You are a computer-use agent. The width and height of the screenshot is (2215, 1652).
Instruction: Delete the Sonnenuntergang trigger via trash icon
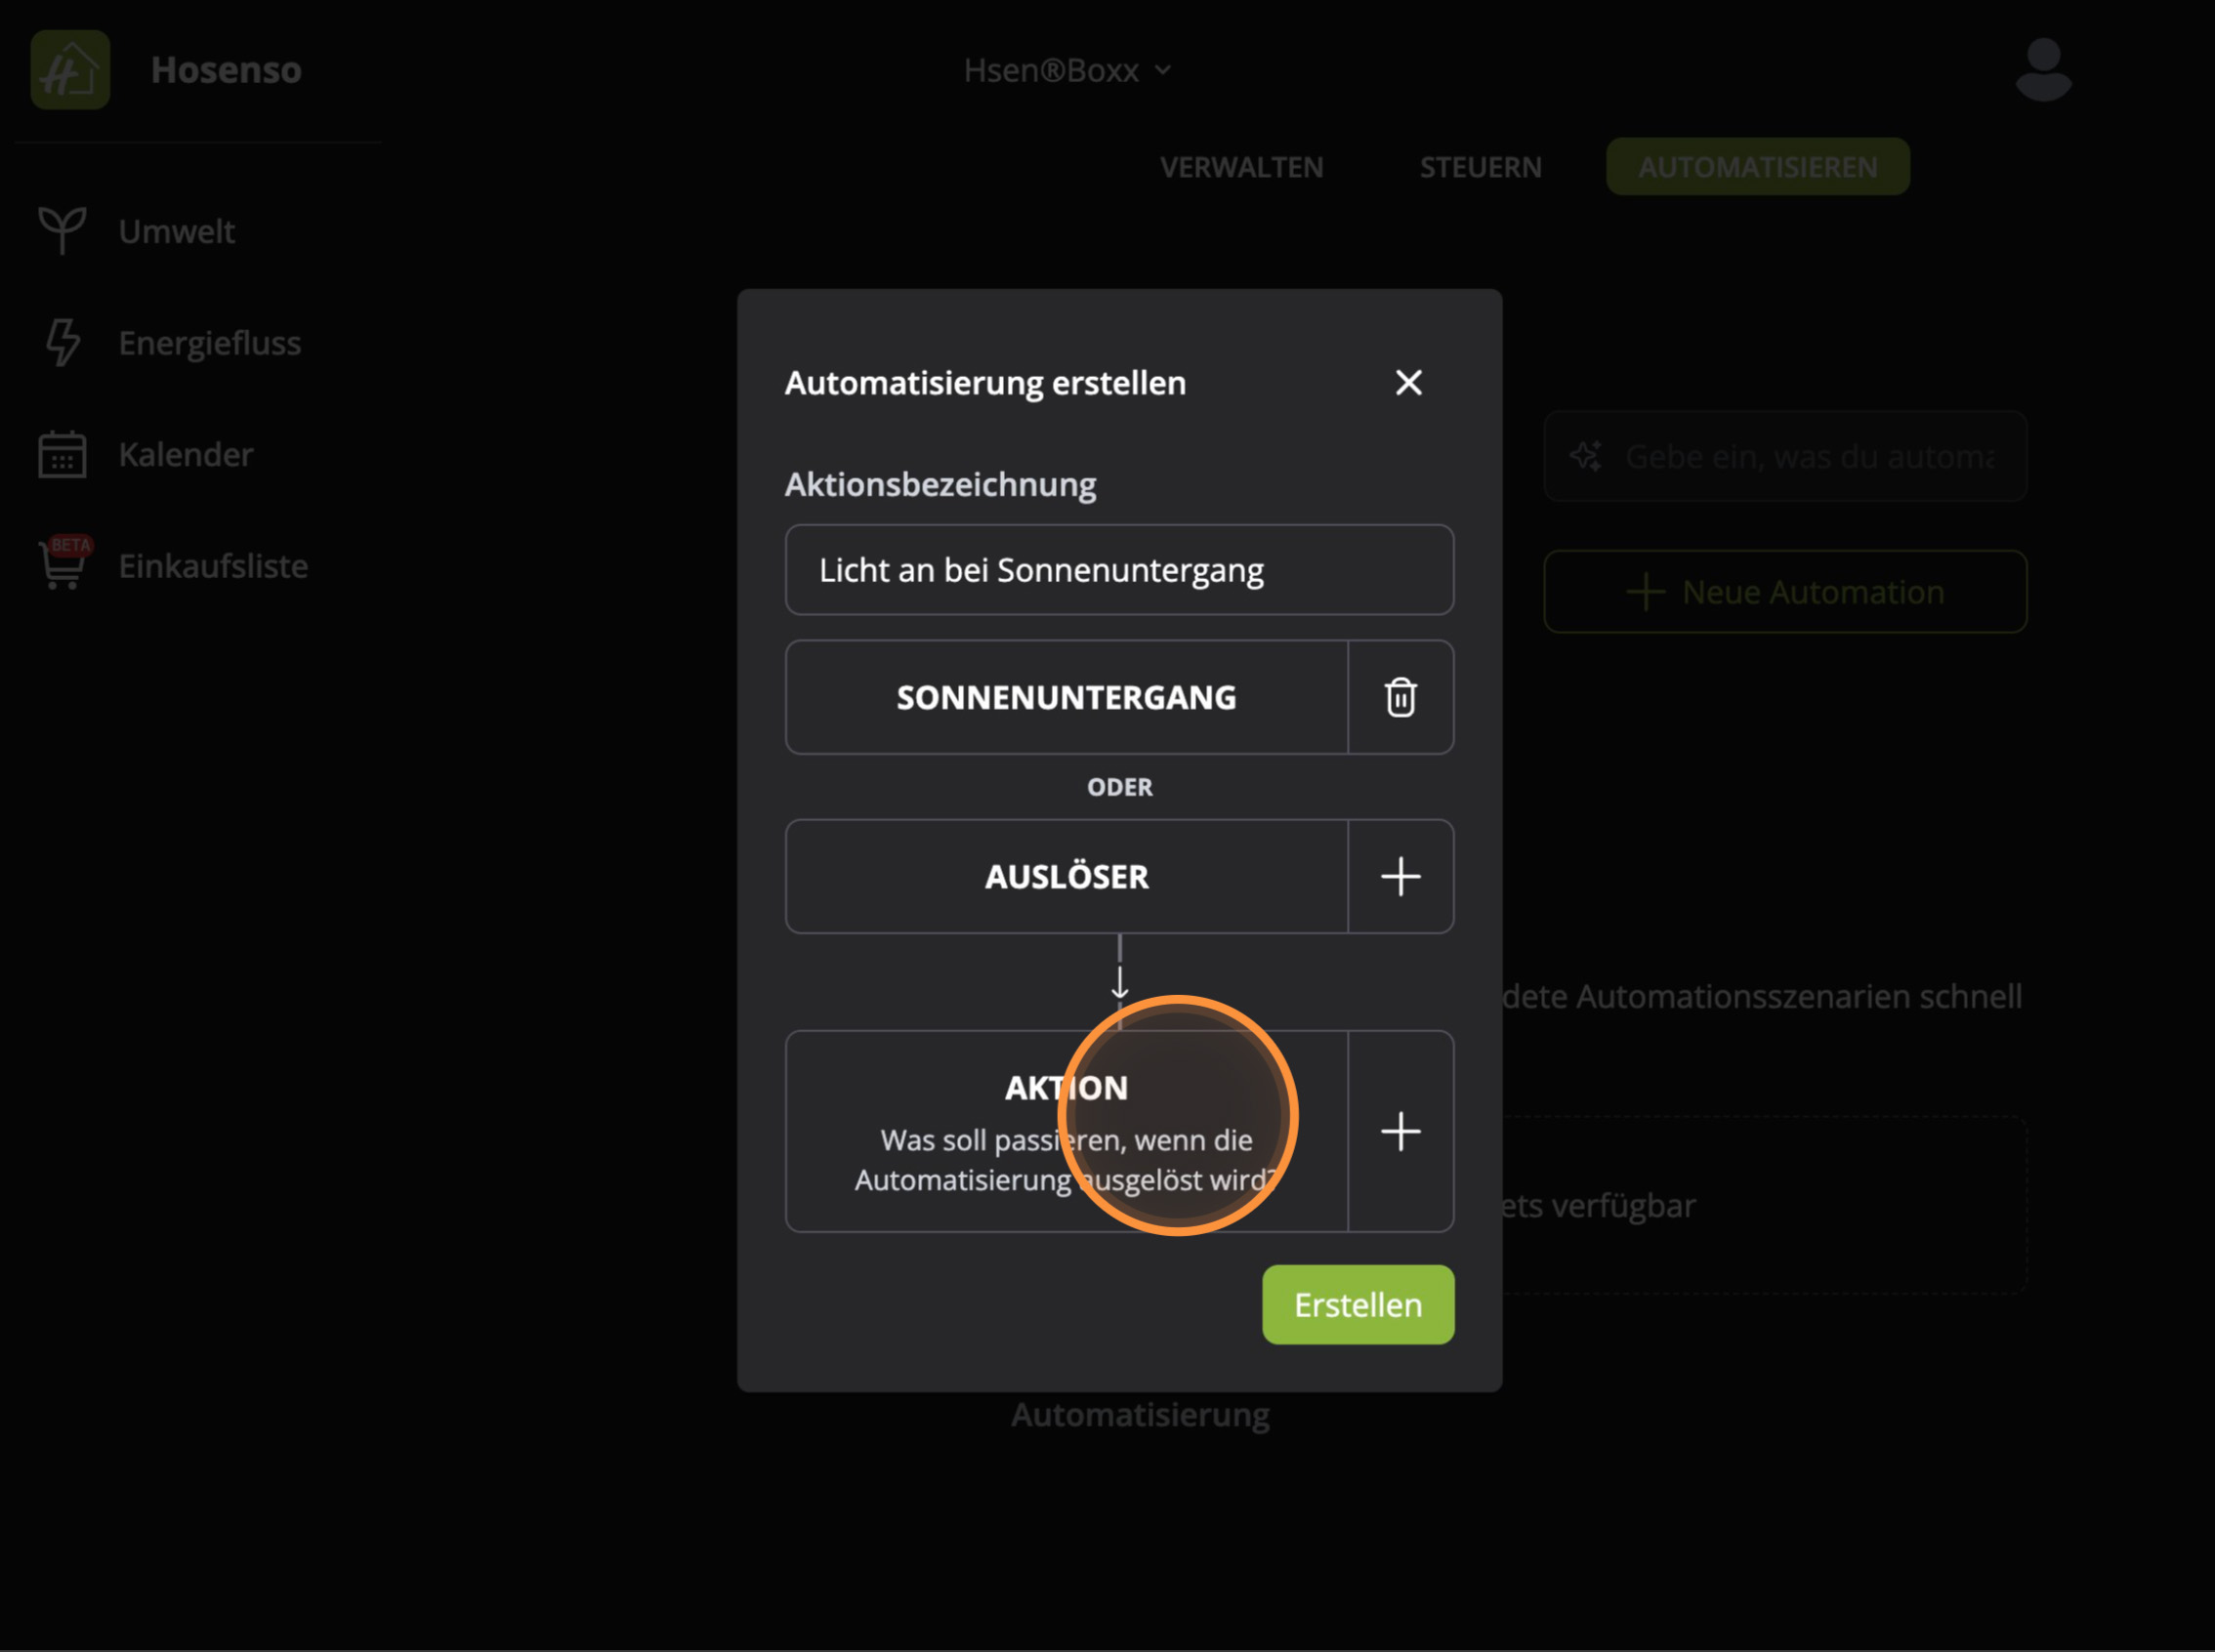tap(1400, 697)
